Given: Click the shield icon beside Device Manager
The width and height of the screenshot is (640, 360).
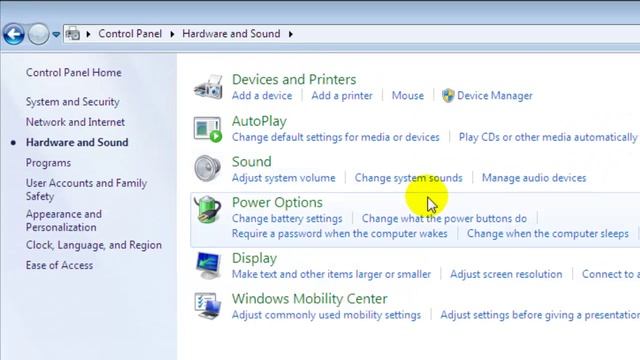Looking at the screenshot, I should [448, 96].
